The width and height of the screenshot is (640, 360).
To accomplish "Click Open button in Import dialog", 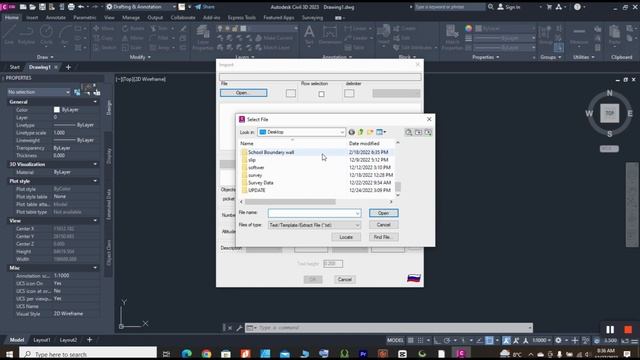I will click(244, 93).
